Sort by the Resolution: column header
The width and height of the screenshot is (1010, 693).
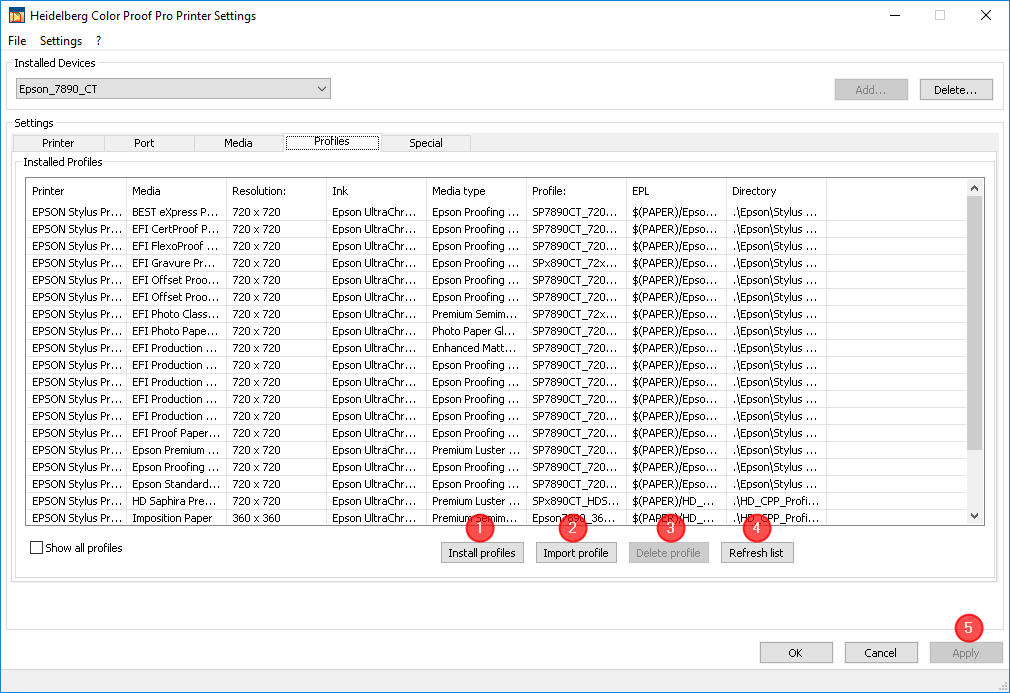pos(276,191)
